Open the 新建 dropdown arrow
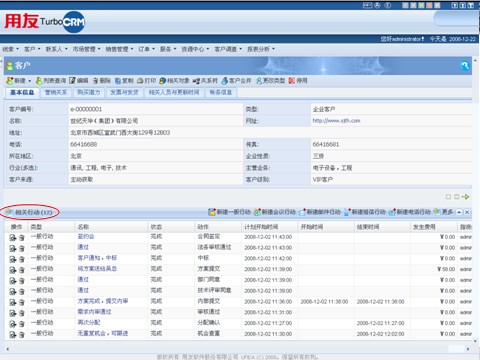The width and height of the screenshot is (480, 360). pos(30,81)
